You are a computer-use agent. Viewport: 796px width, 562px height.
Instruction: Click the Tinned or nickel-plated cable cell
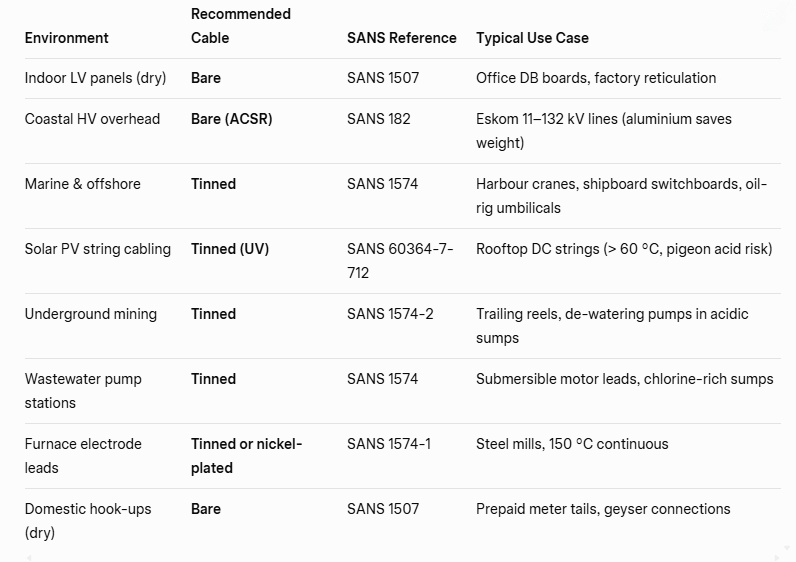tap(246, 456)
